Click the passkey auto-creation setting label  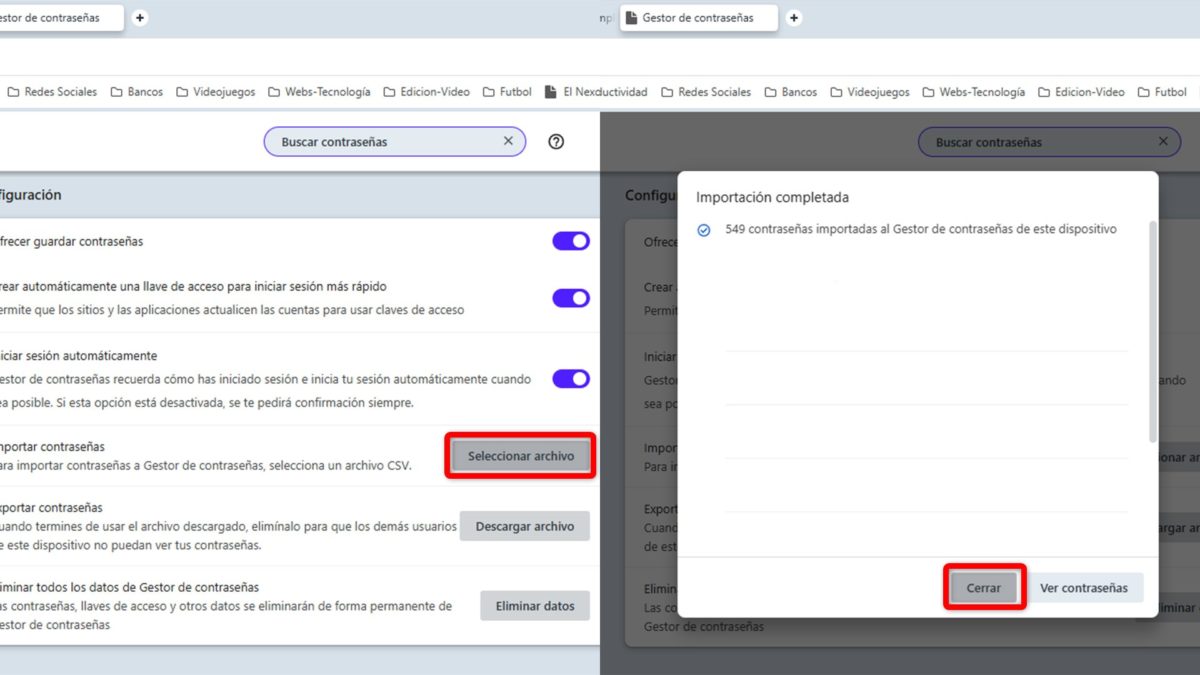(x=194, y=286)
